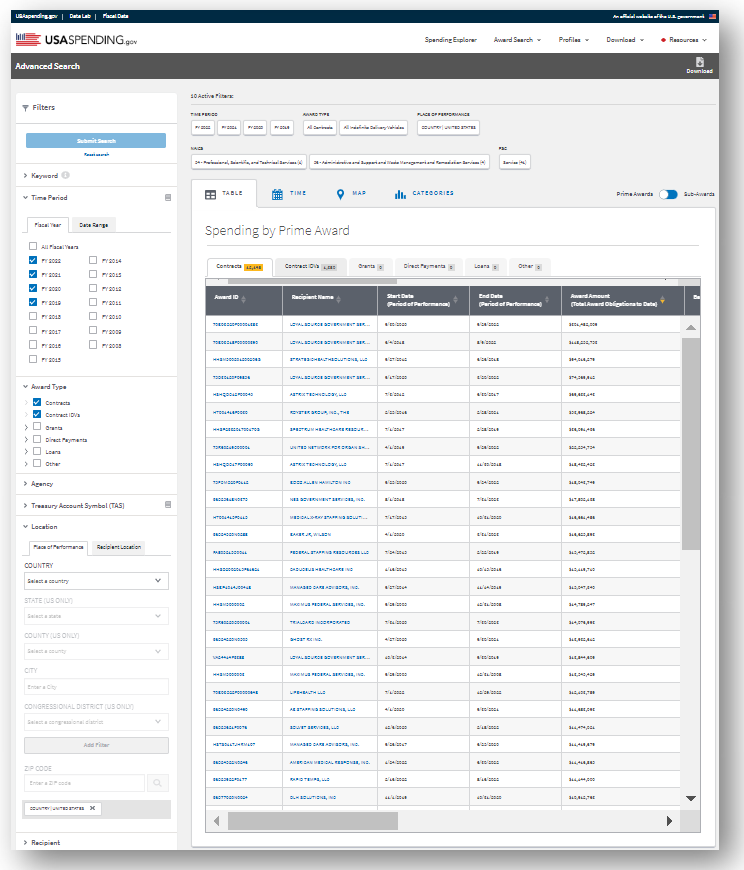Click the Table view grid icon
This screenshot has height=870, width=744.
(210, 194)
